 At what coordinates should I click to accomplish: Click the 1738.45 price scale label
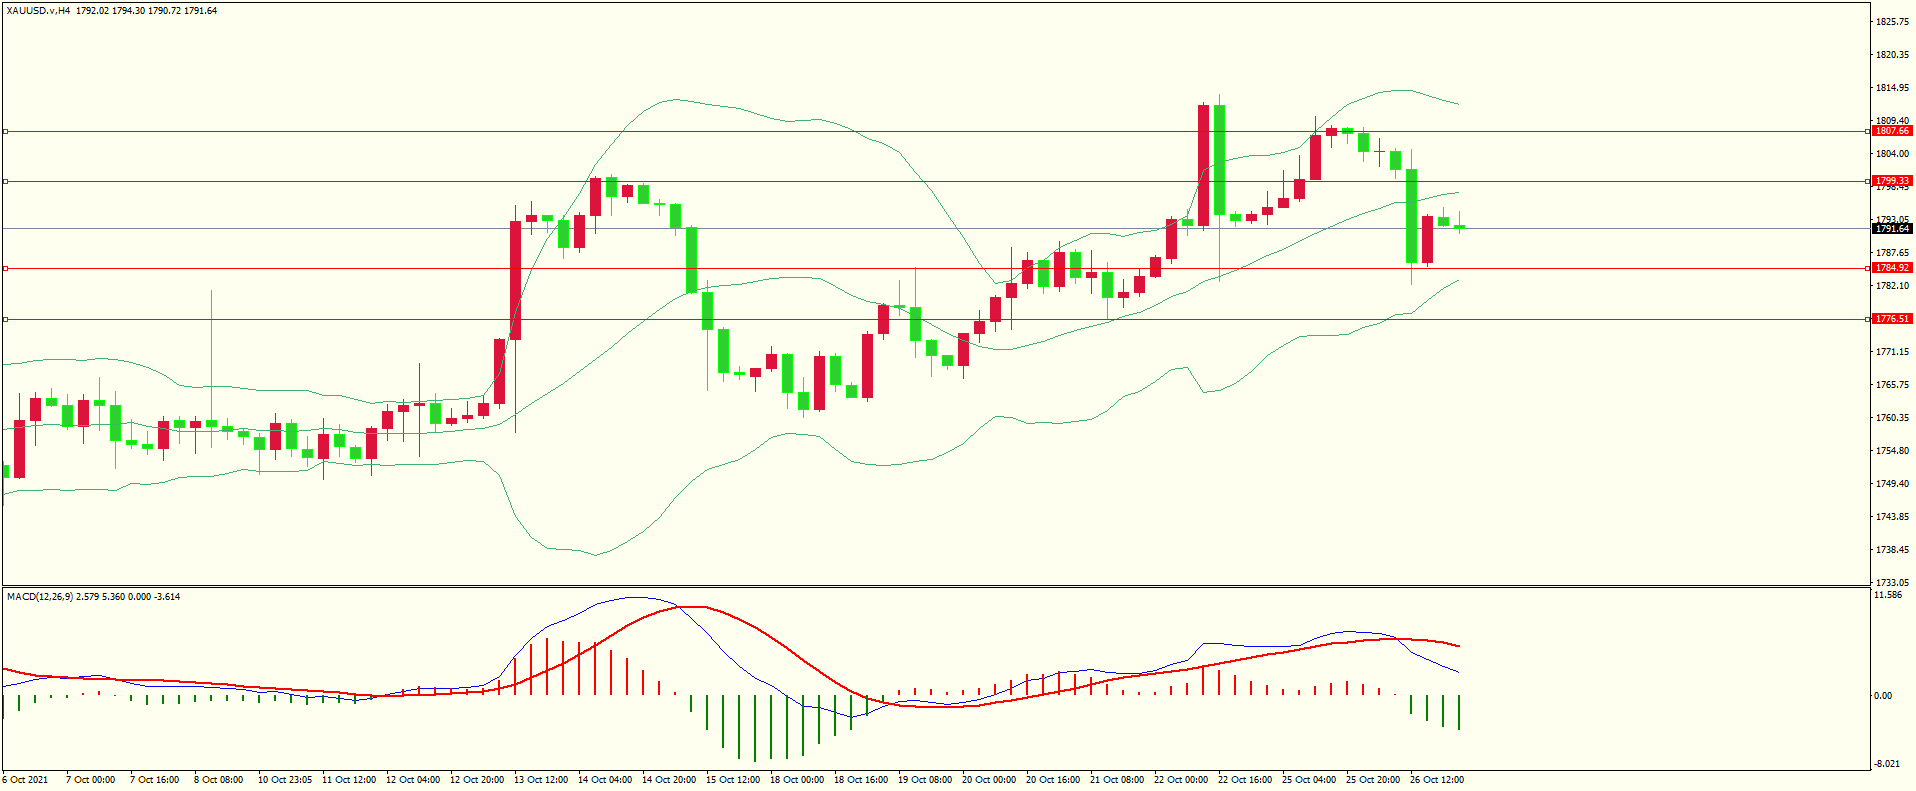(1892, 550)
